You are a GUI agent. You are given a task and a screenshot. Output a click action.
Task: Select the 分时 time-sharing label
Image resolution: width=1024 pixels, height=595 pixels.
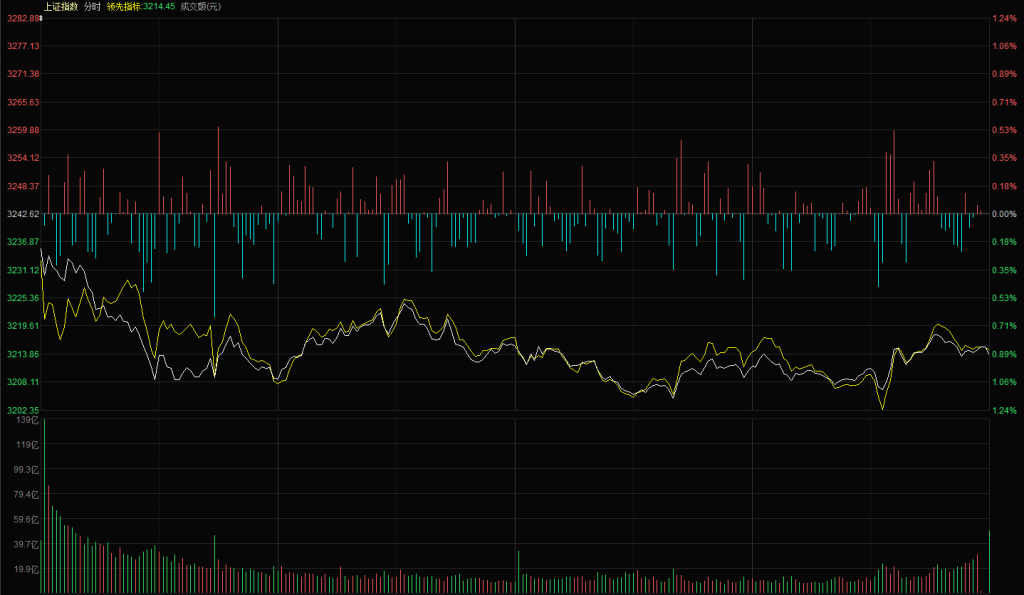point(92,6)
